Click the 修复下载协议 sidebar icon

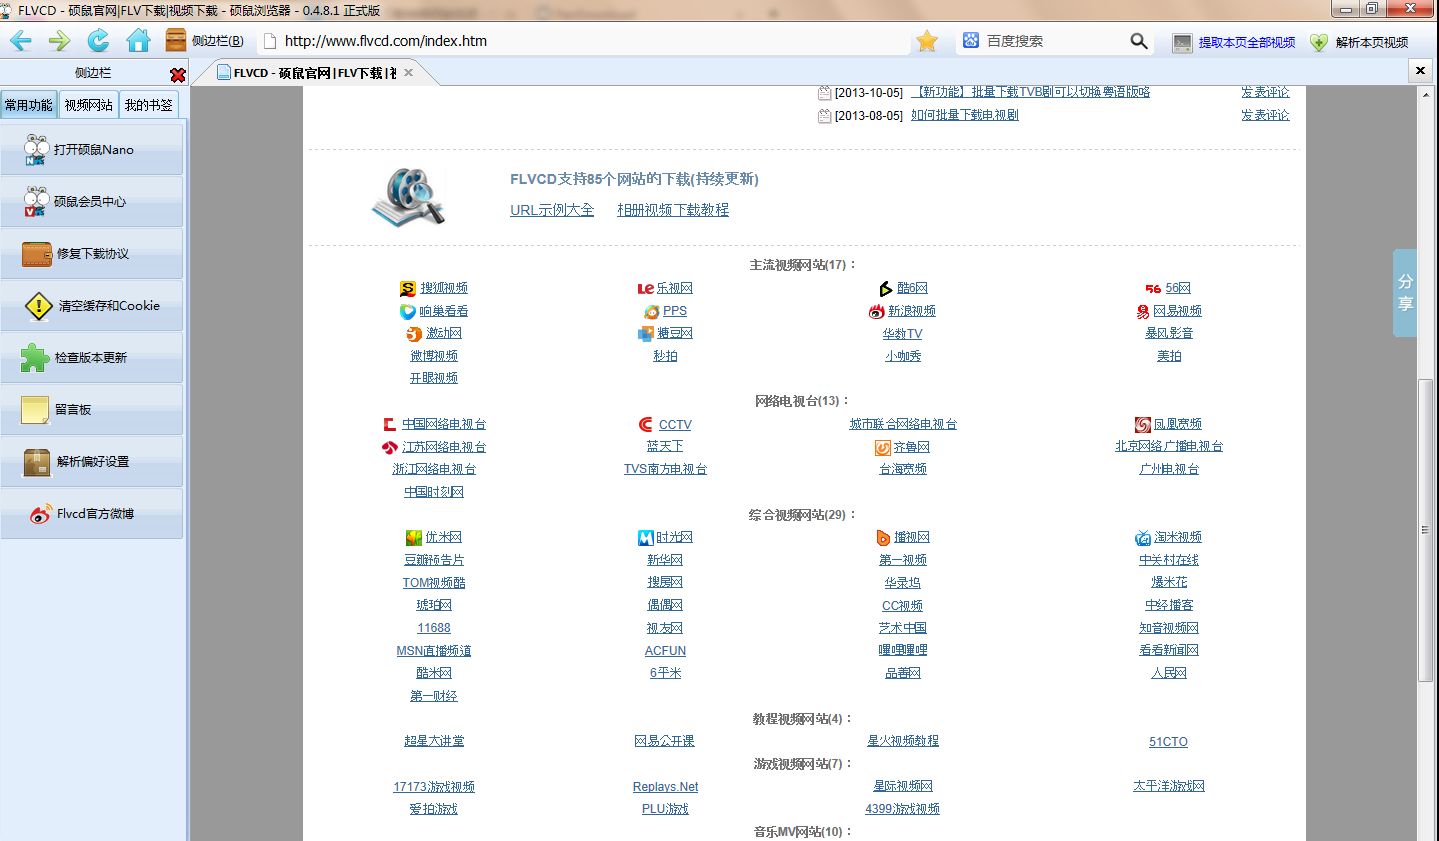[92, 254]
